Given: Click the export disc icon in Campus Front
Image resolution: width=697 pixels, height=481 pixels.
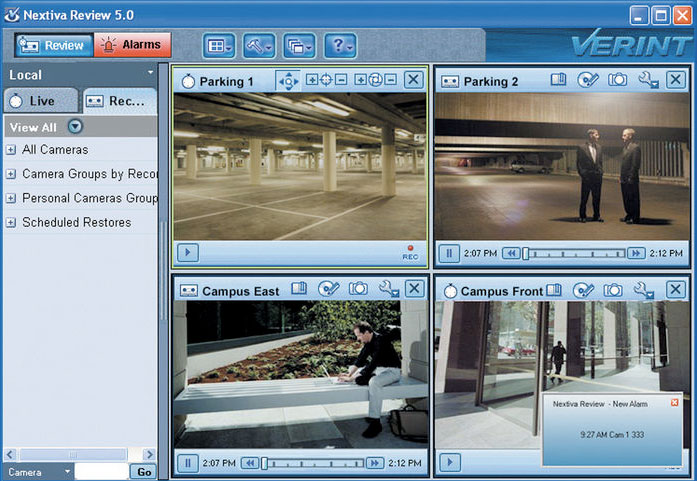Looking at the screenshot, I should [583, 291].
